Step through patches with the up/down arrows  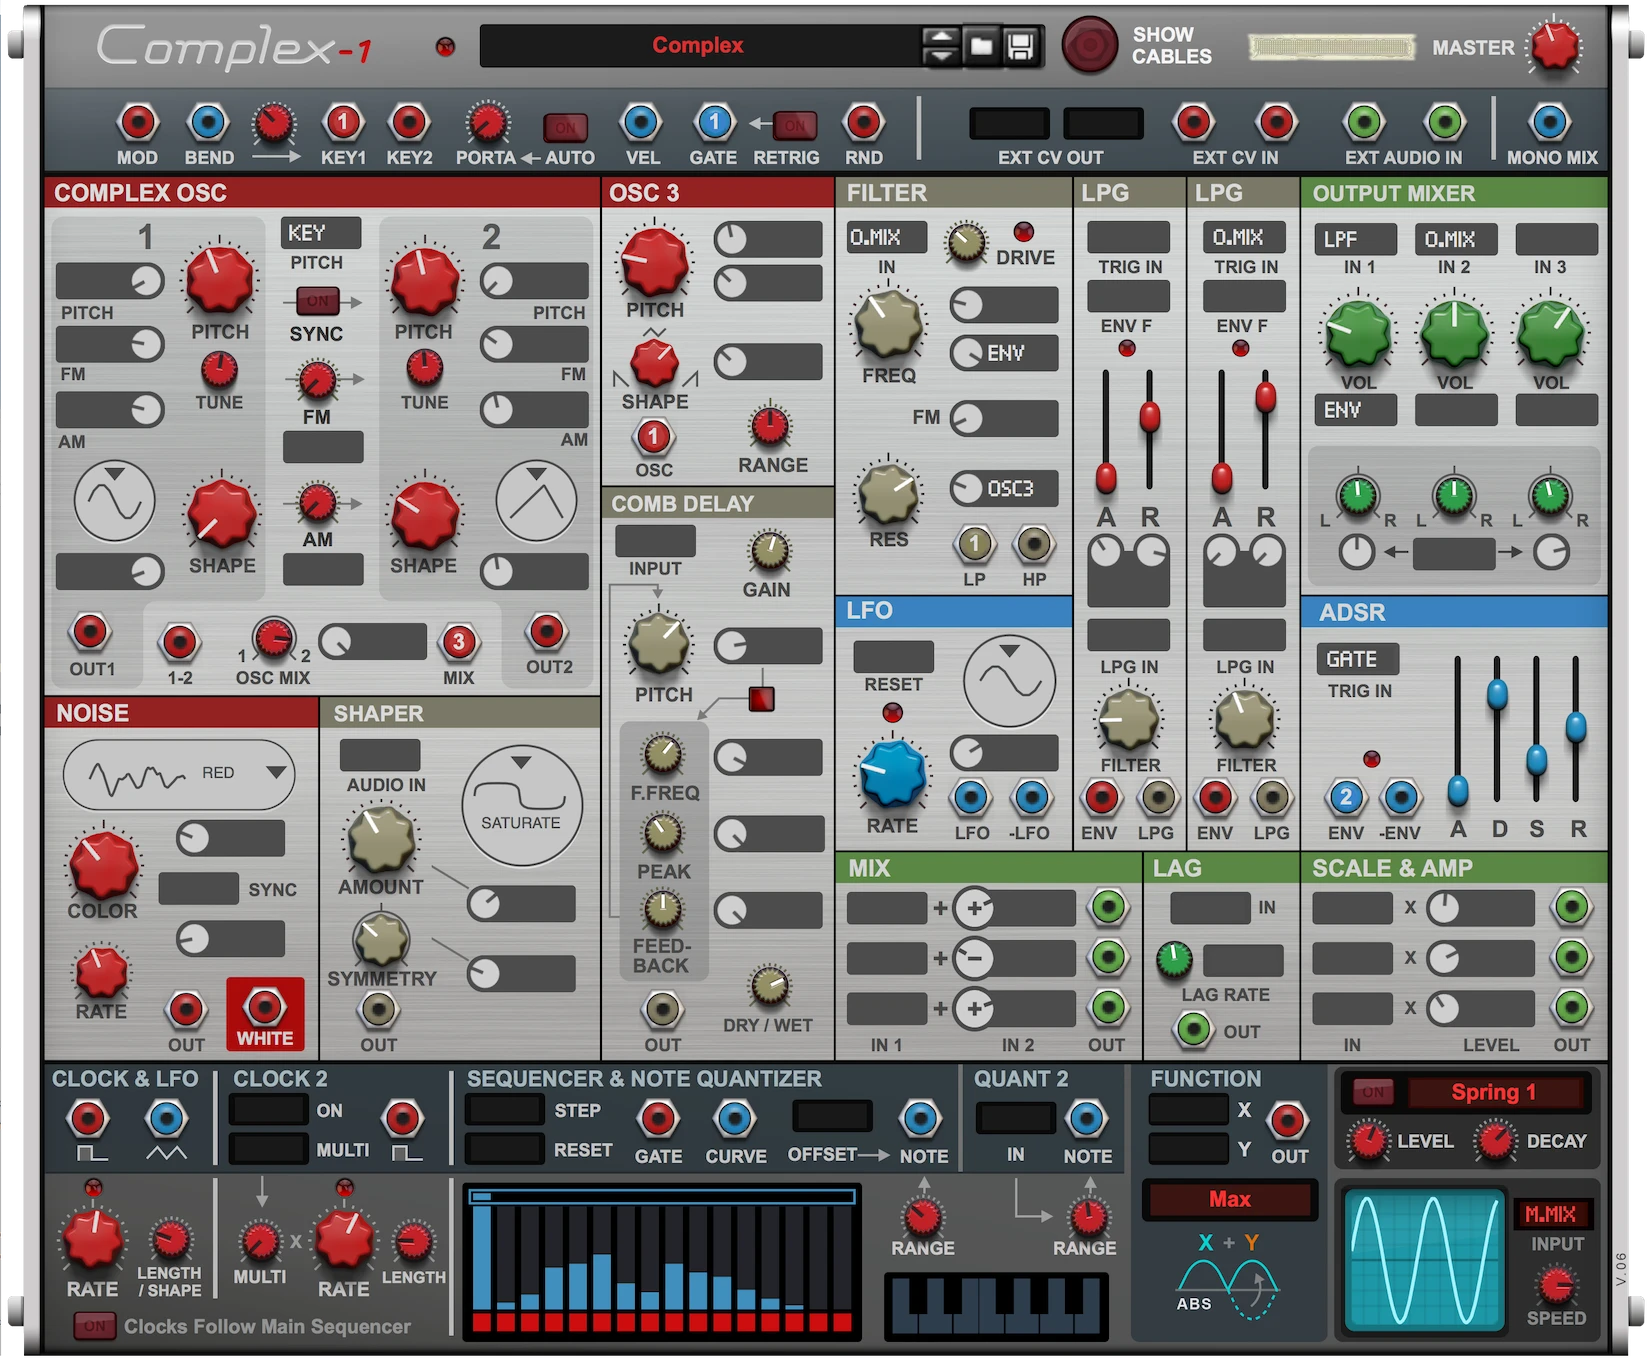tap(940, 46)
